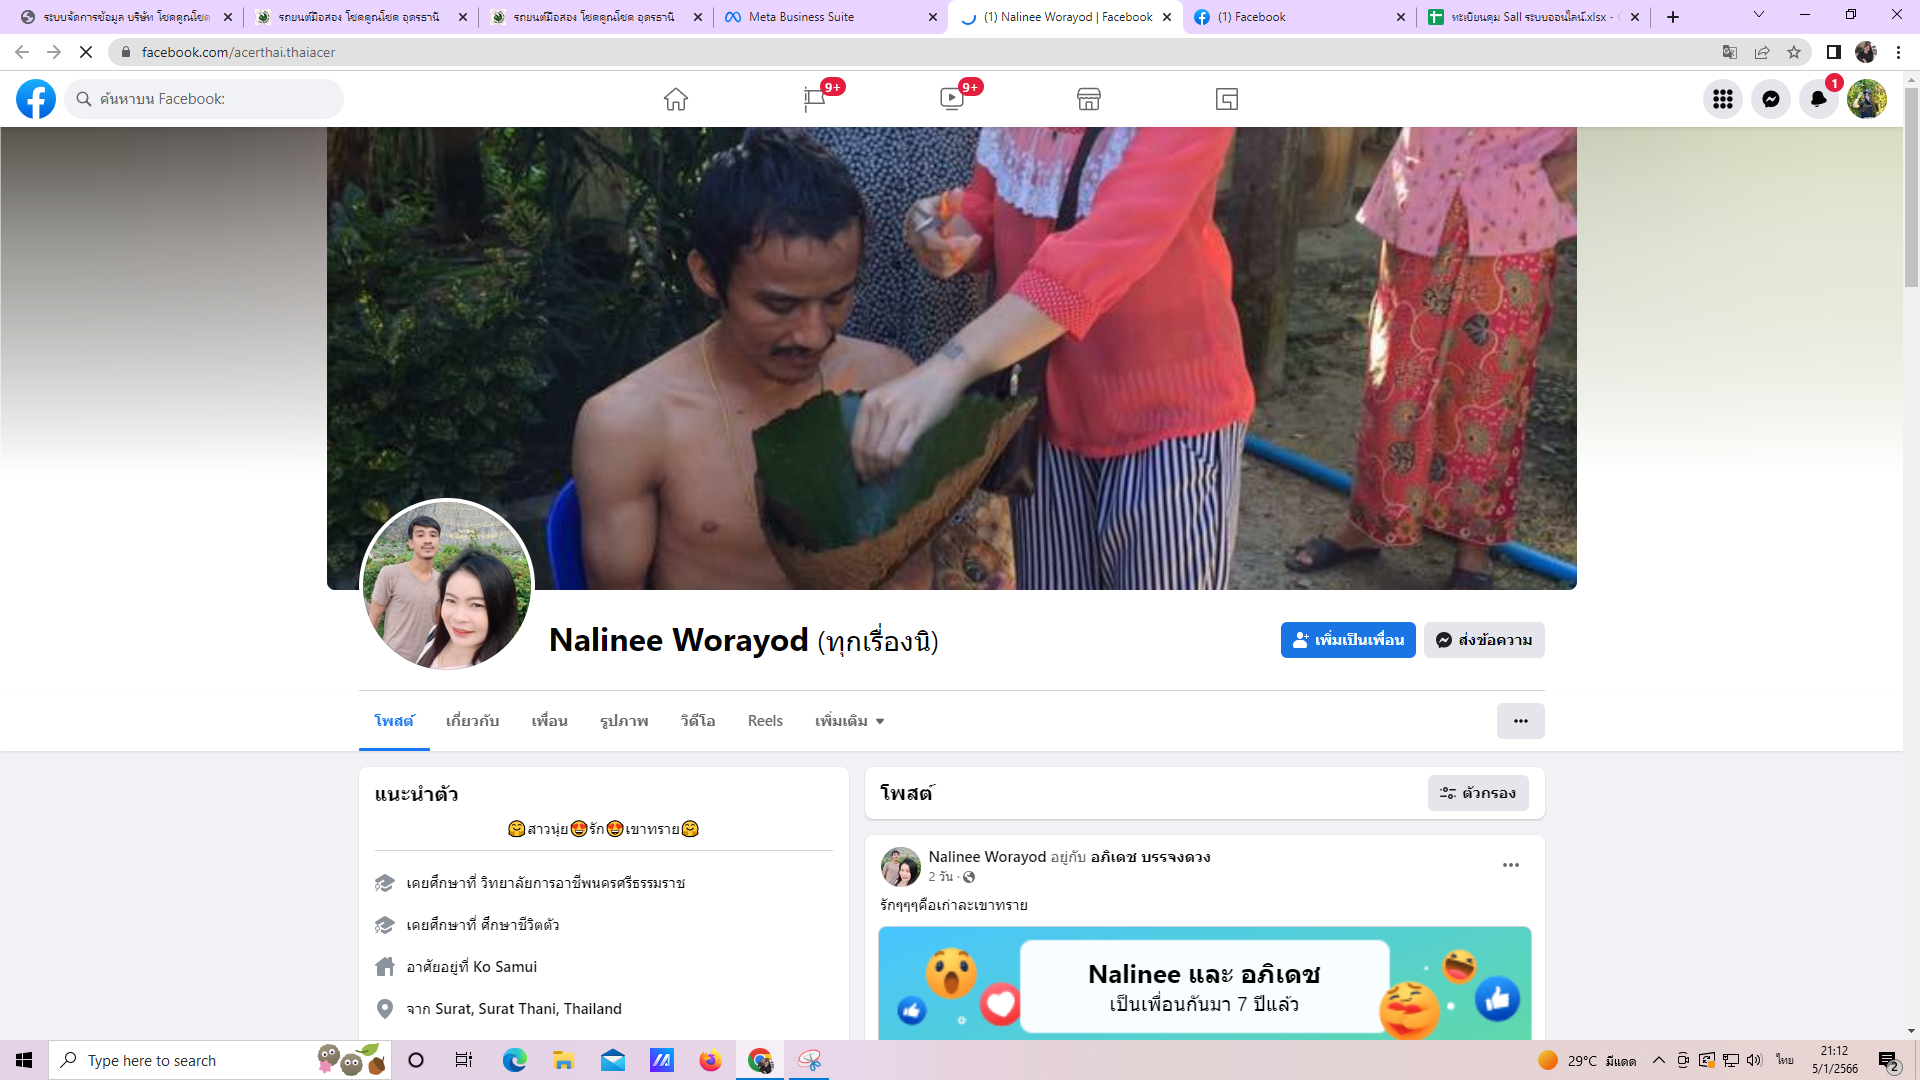Screen dimensions: 1920x1080
Task: Switch to the Reels tab
Action: (x=765, y=721)
